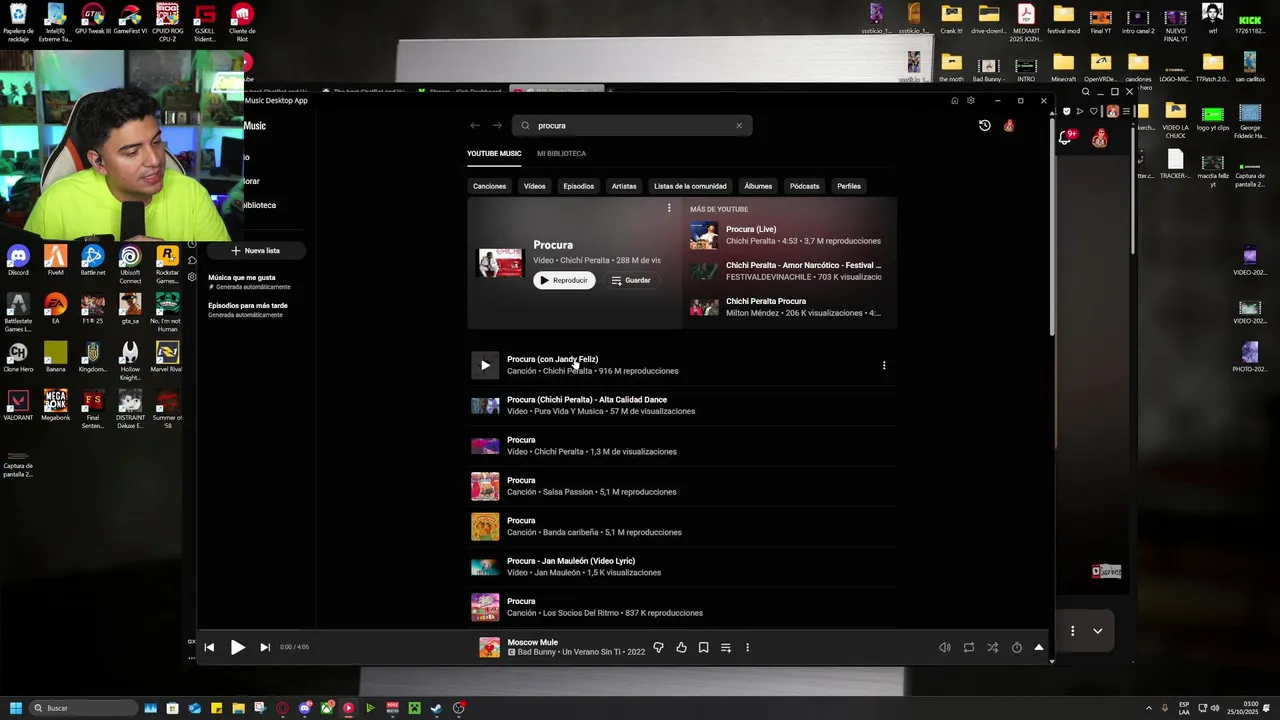
Task: Open notifications bell in browser window behind
Action: coord(1065,138)
